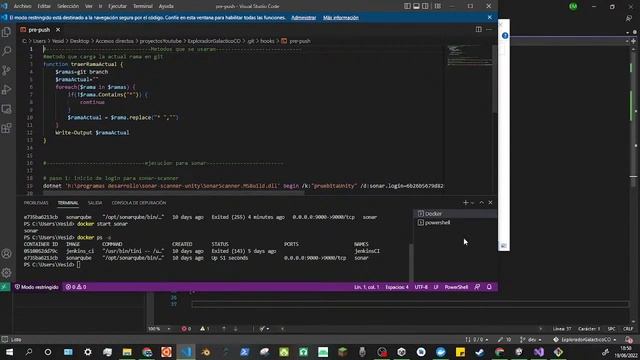
Task: Open Visual Studio purple icon on taskbar
Action: pyautogui.click(x=539, y=352)
